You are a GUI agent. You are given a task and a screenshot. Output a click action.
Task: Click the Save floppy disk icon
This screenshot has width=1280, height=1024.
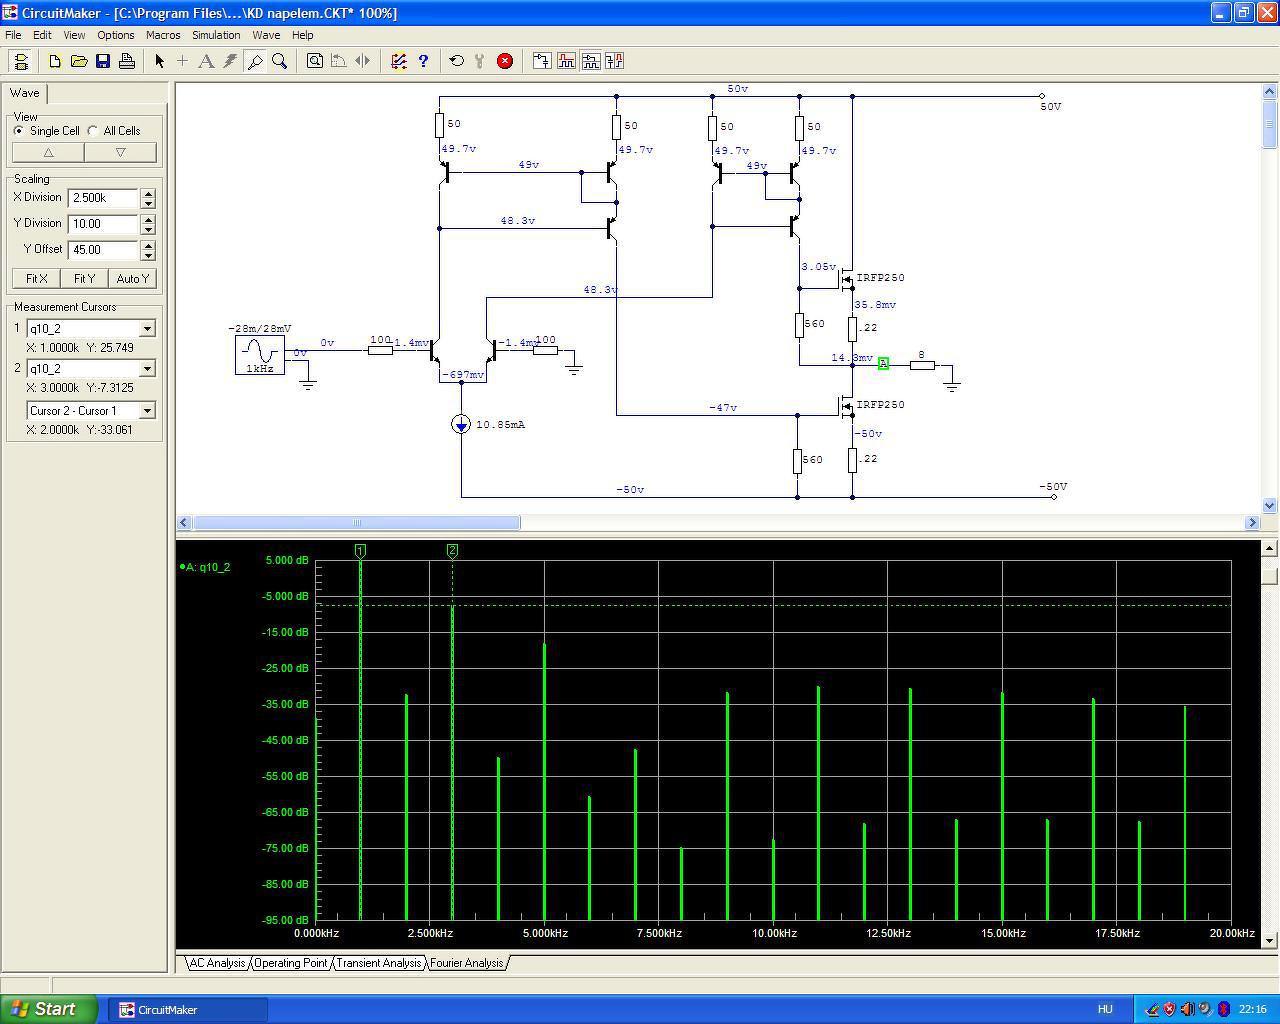pos(103,61)
